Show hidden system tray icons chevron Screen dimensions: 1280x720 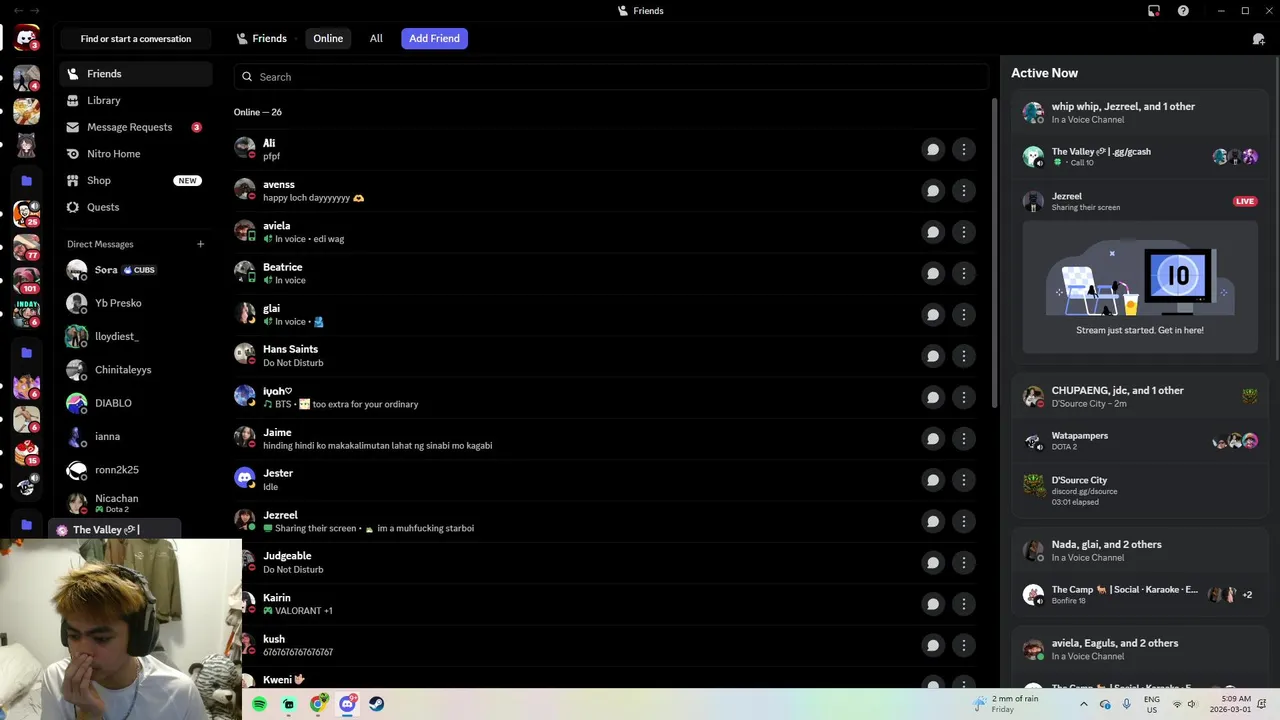1083,704
